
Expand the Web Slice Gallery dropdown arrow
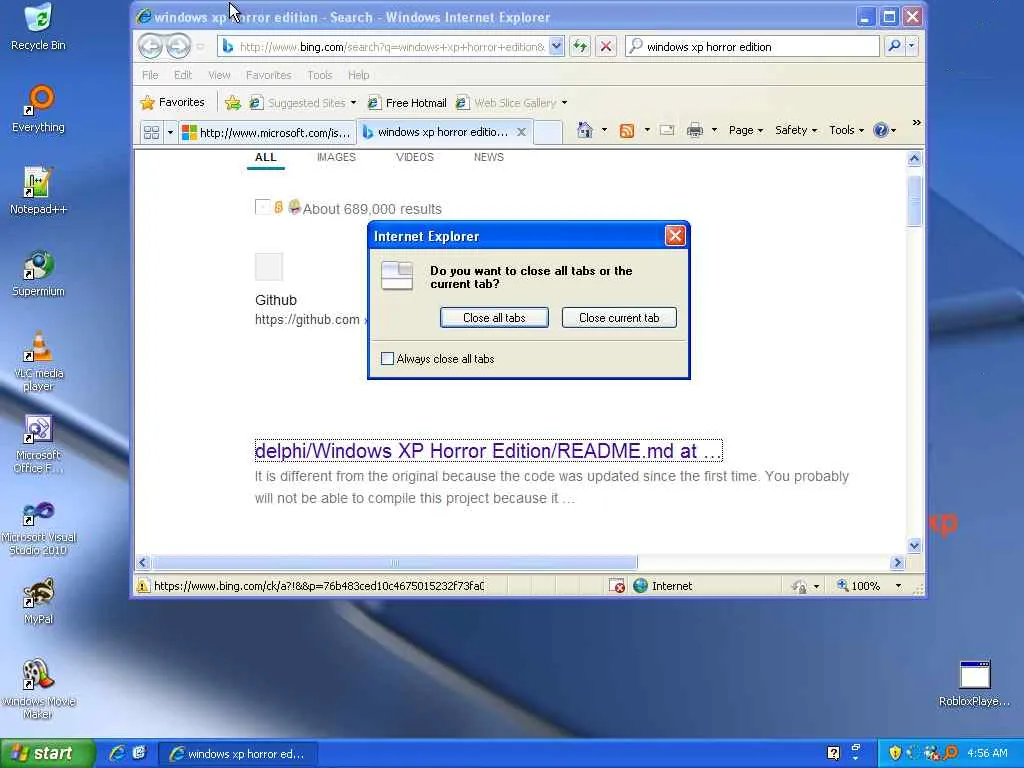pos(564,103)
